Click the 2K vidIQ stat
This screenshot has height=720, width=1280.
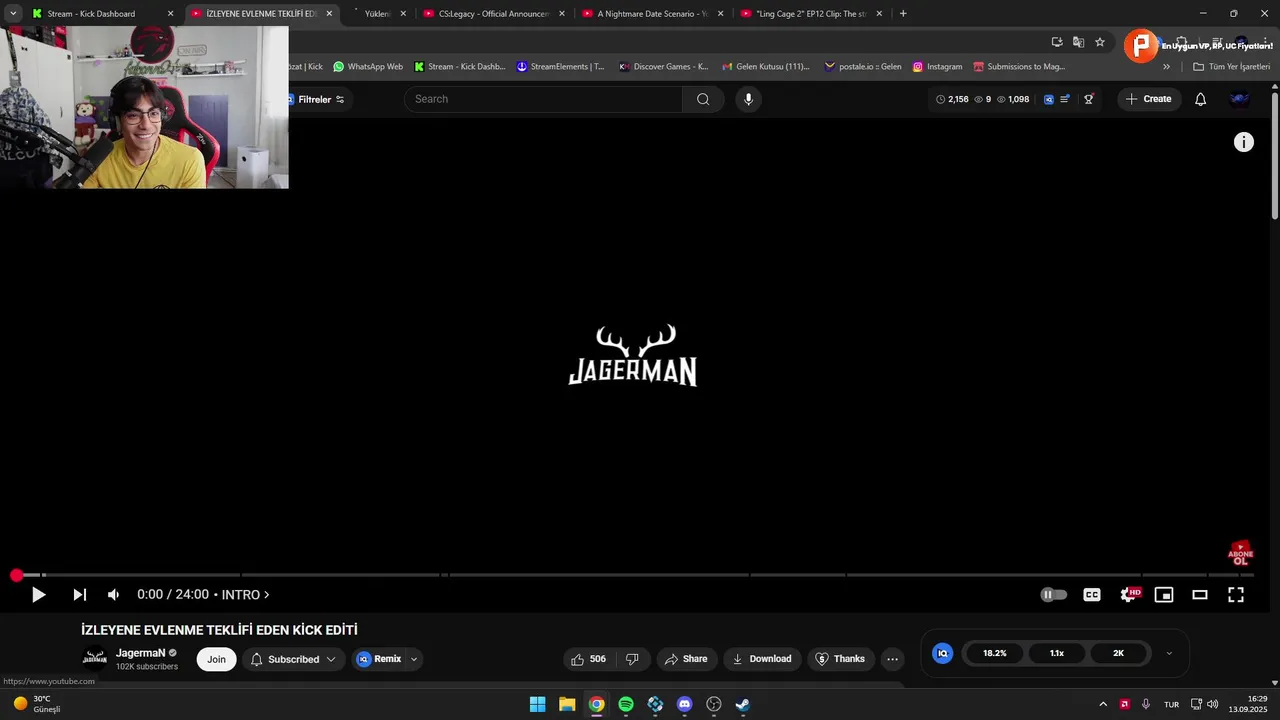coord(1119,653)
